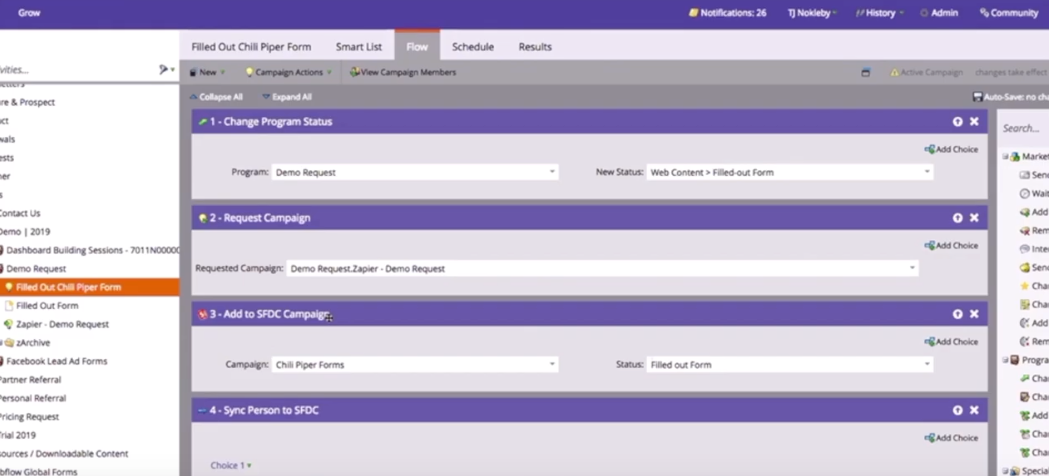Select Zapier - Demo Request in the tree
Viewport: 1049px width, 476px height.
click(62, 325)
